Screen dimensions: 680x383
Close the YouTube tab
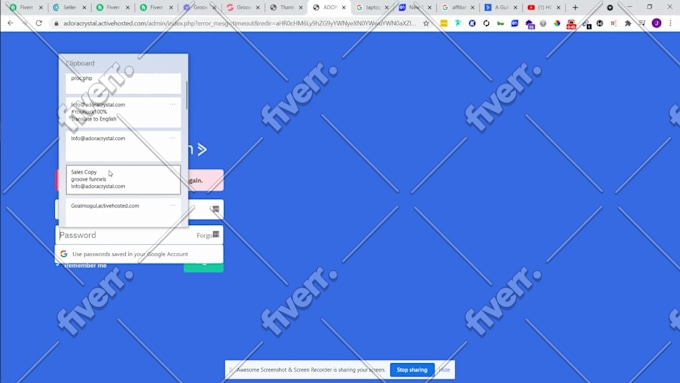[559, 8]
